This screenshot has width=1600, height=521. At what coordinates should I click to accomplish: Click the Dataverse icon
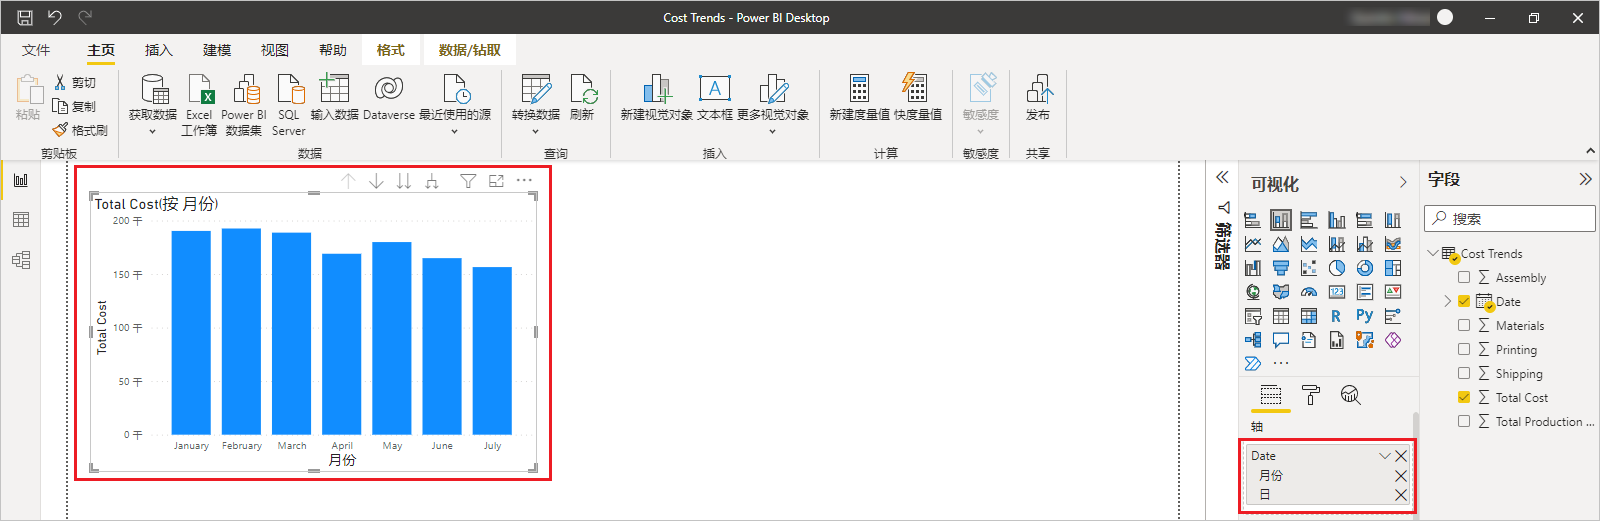(x=388, y=89)
